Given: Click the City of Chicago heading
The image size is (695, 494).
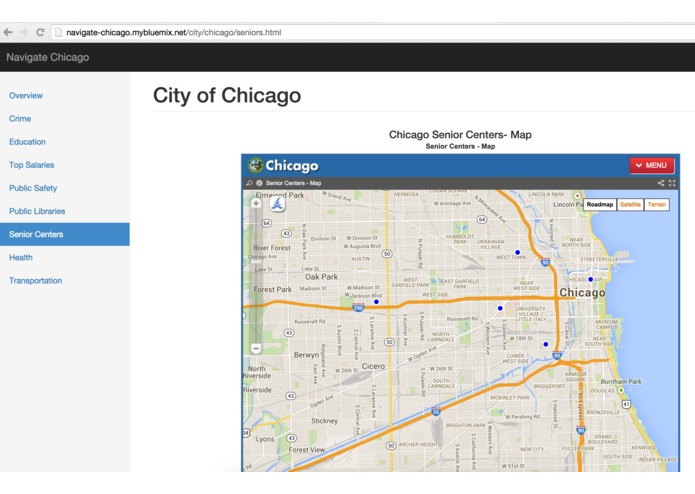Looking at the screenshot, I should [x=227, y=95].
